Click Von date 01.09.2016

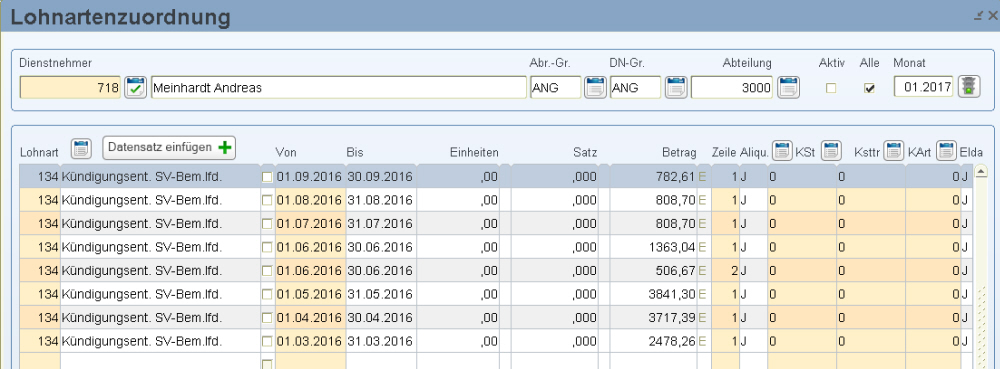309,177
